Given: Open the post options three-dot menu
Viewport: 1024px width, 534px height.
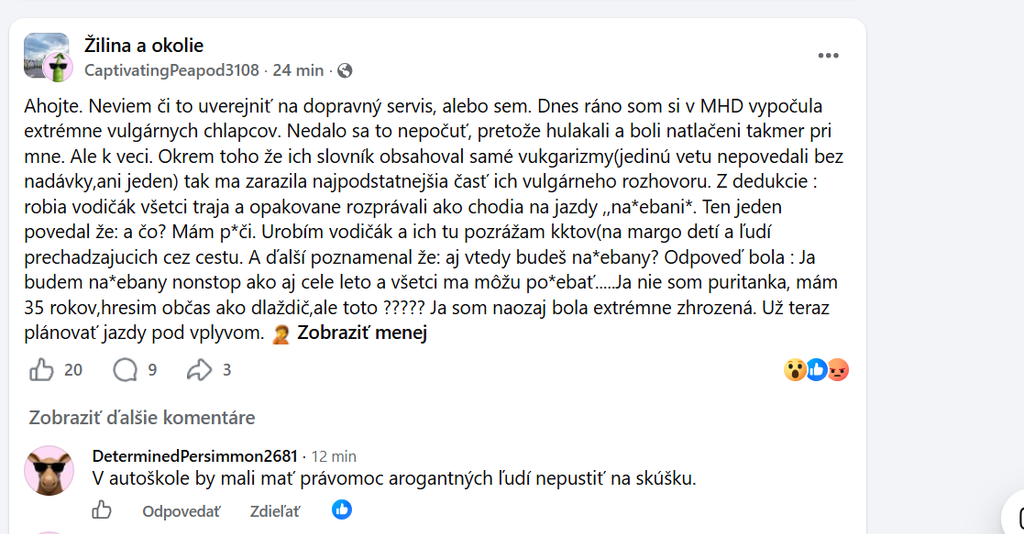Looking at the screenshot, I should [x=828, y=55].
